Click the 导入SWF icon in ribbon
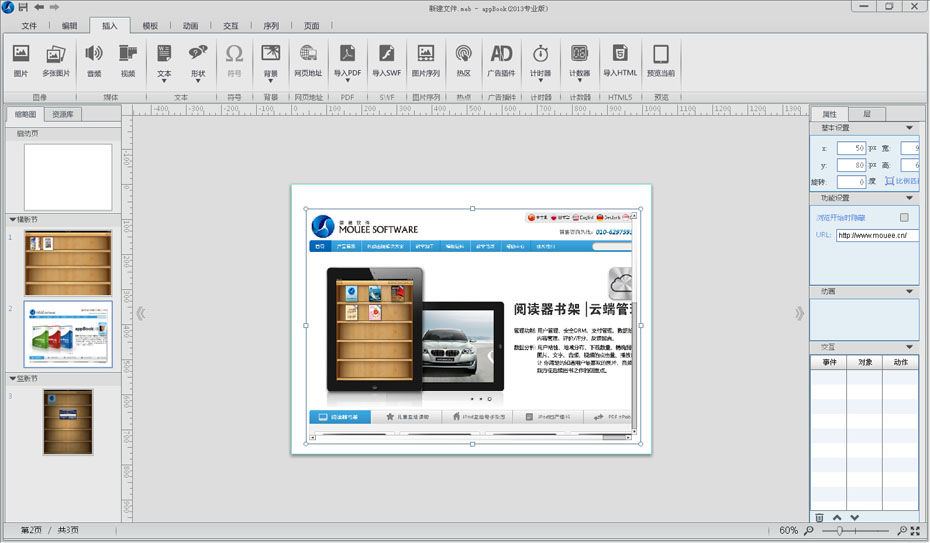Viewport: 930px width, 543px height. click(386, 54)
